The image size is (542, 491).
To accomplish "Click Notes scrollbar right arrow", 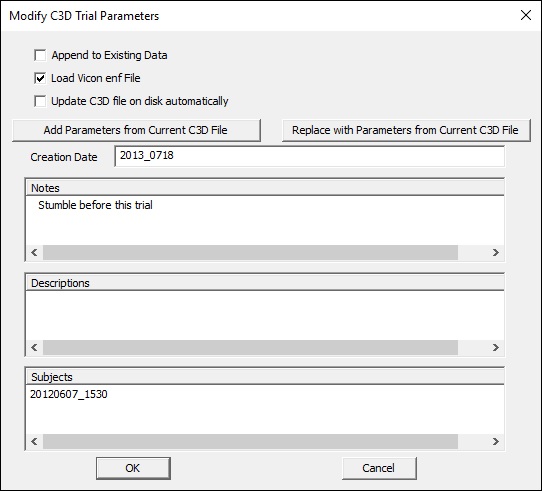I will point(496,252).
